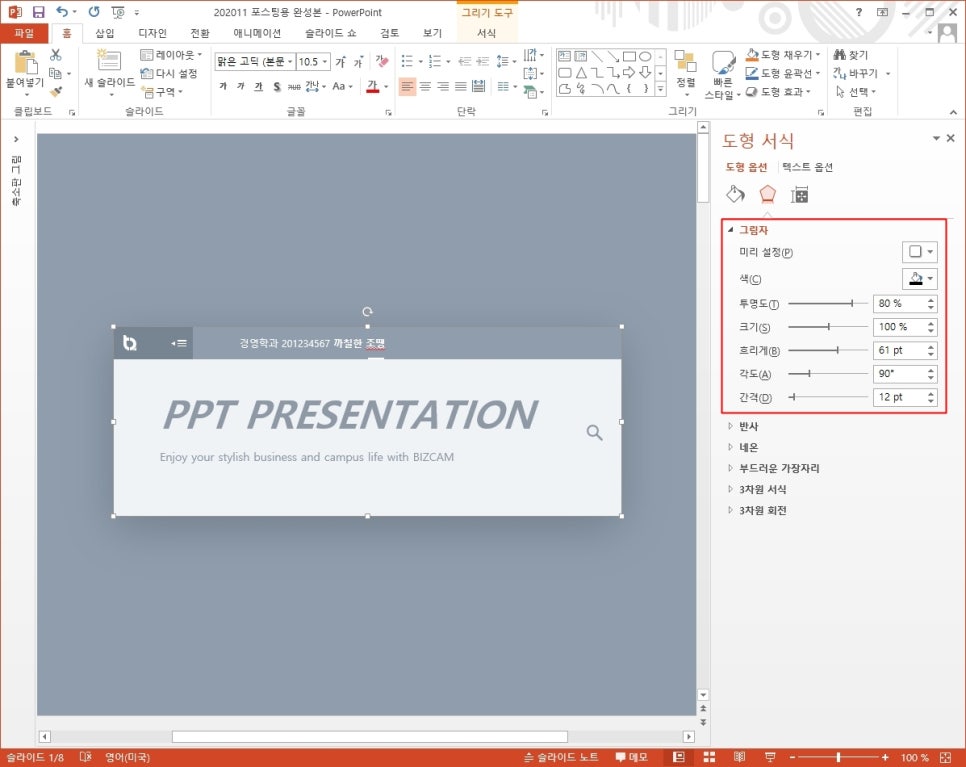
Task: Open the font size dropdown
Action: tap(325, 62)
